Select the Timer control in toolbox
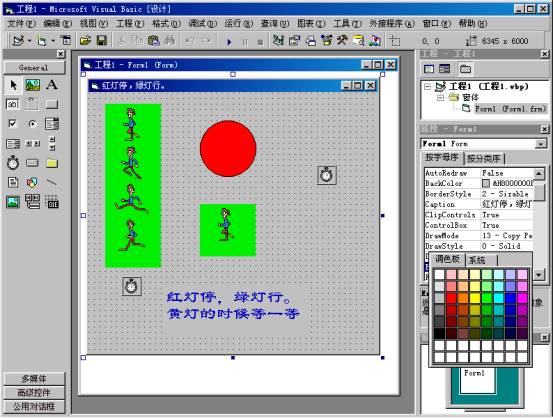 coord(13,163)
